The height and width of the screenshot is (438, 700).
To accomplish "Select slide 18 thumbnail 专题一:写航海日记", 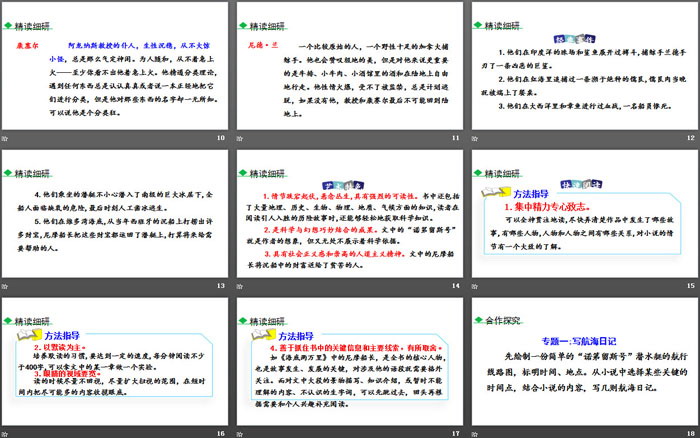I will coord(585,361).
